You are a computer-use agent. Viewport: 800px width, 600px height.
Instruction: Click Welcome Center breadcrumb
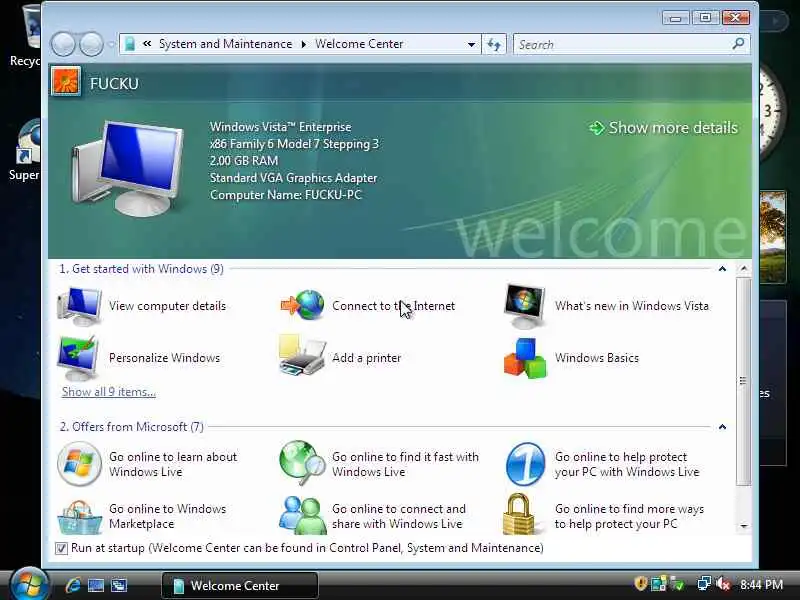click(359, 44)
